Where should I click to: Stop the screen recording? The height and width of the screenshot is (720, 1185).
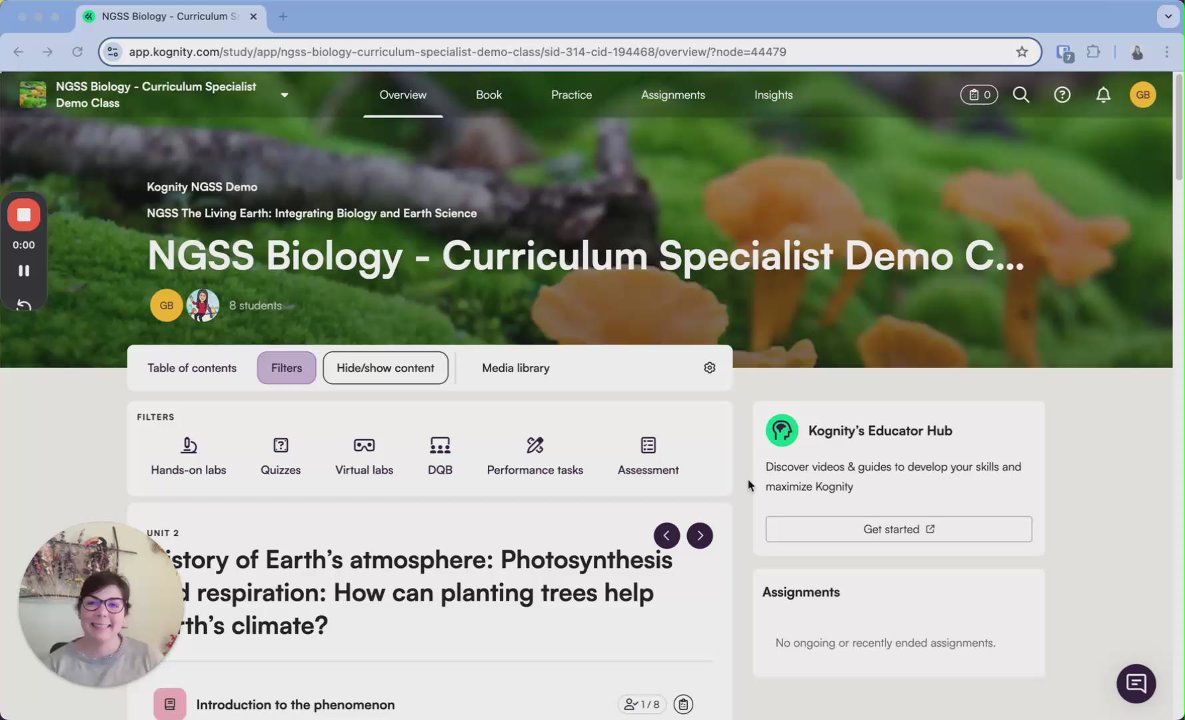(x=23, y=215)
